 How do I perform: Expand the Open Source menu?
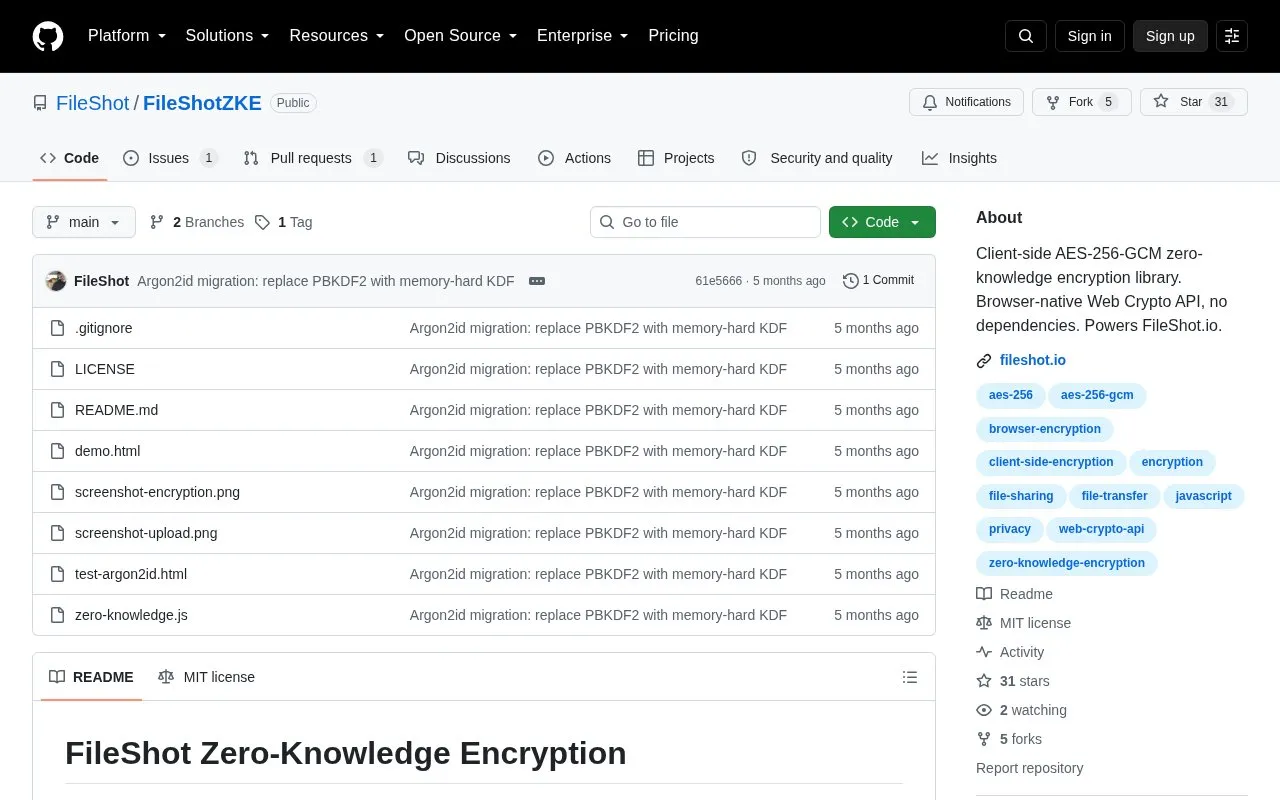(461, 36)
